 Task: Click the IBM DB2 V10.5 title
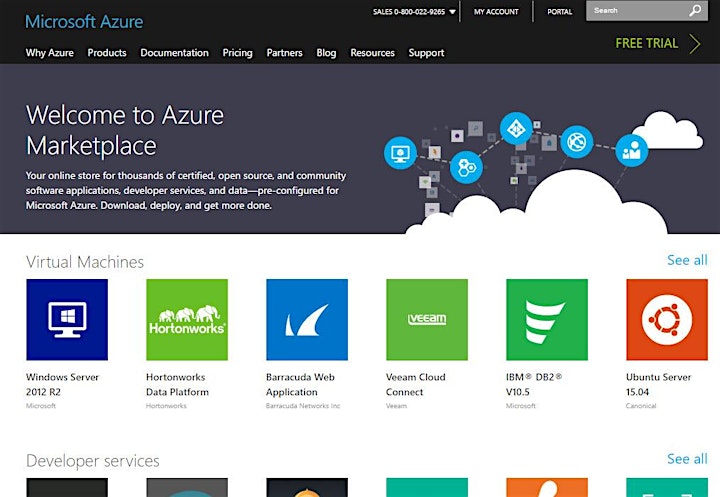(534, 384)
